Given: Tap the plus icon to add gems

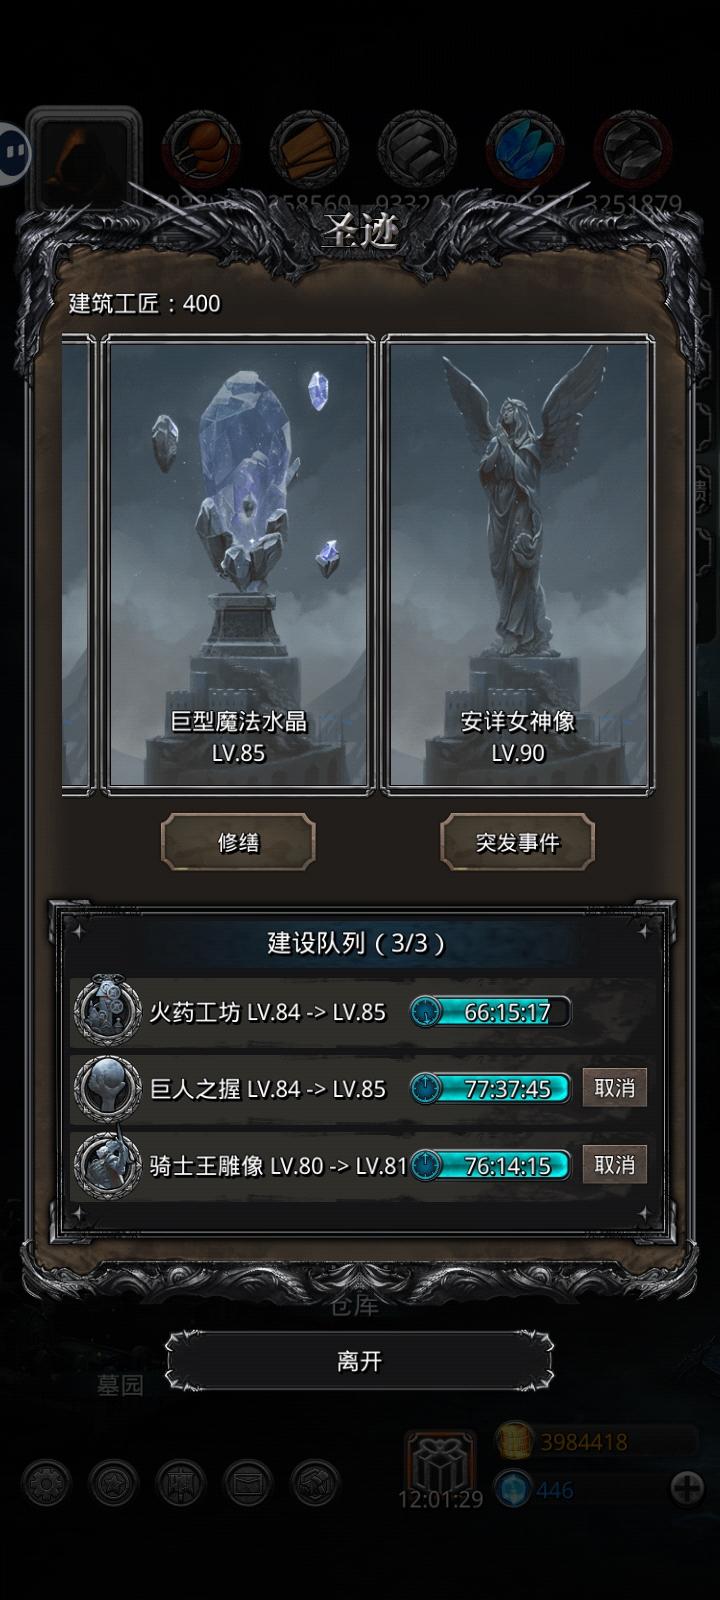Looking at the screenshot, I should pos(687,1488).
